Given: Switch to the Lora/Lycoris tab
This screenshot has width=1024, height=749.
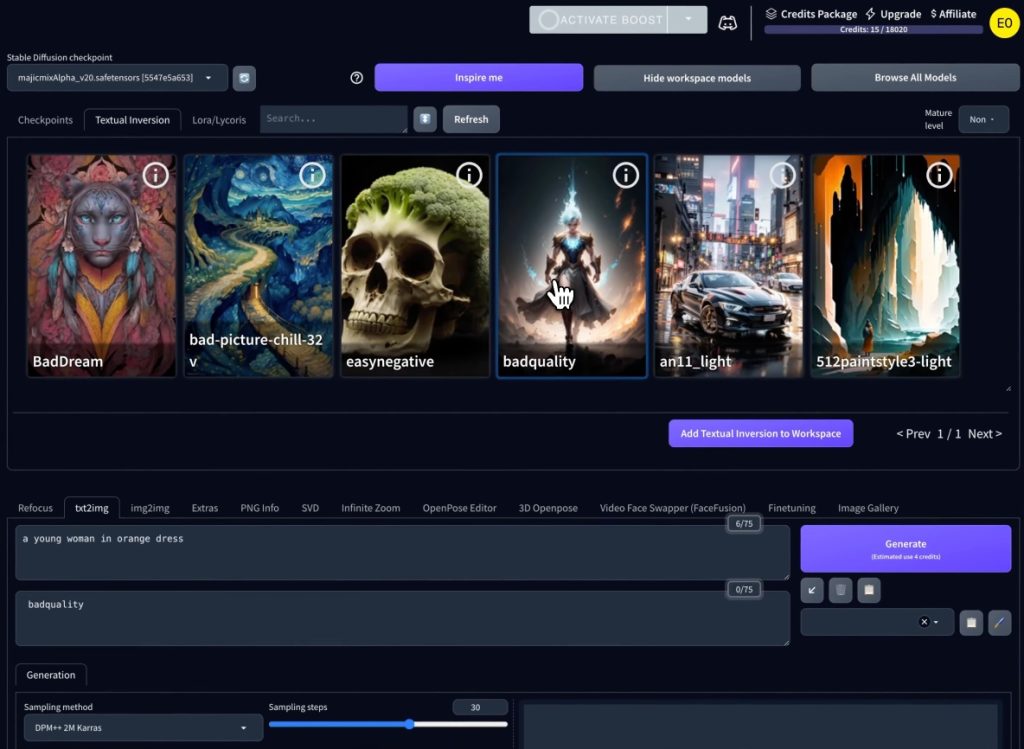Looking at the screenshot, I should click(218, 120).
